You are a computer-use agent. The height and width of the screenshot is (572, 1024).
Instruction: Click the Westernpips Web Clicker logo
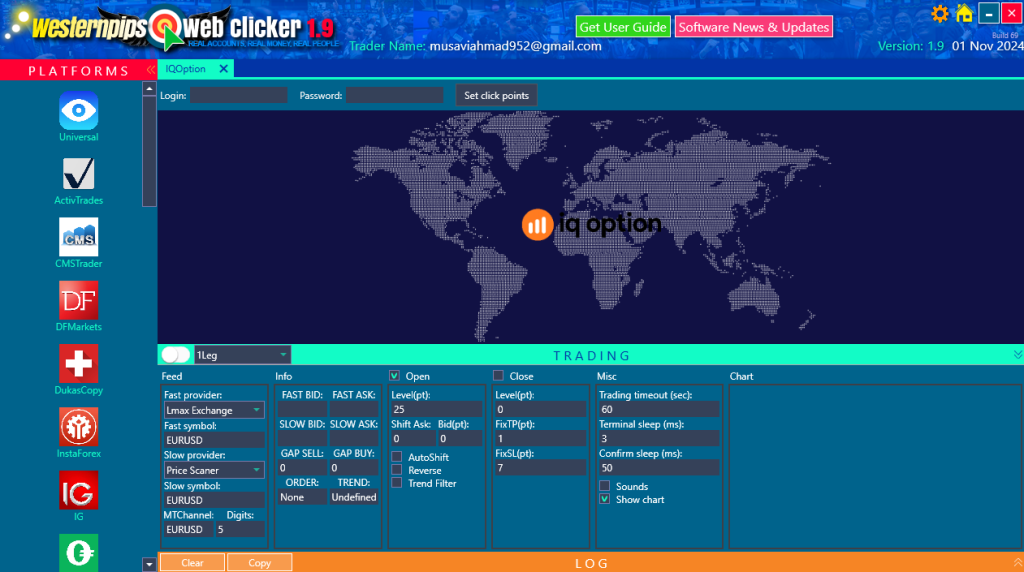tap(173, 28)
